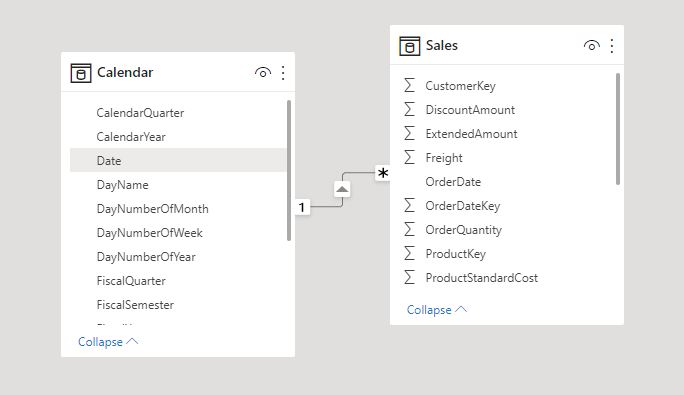Click the sigma icon beside OrderQuantity

[409, 230]
